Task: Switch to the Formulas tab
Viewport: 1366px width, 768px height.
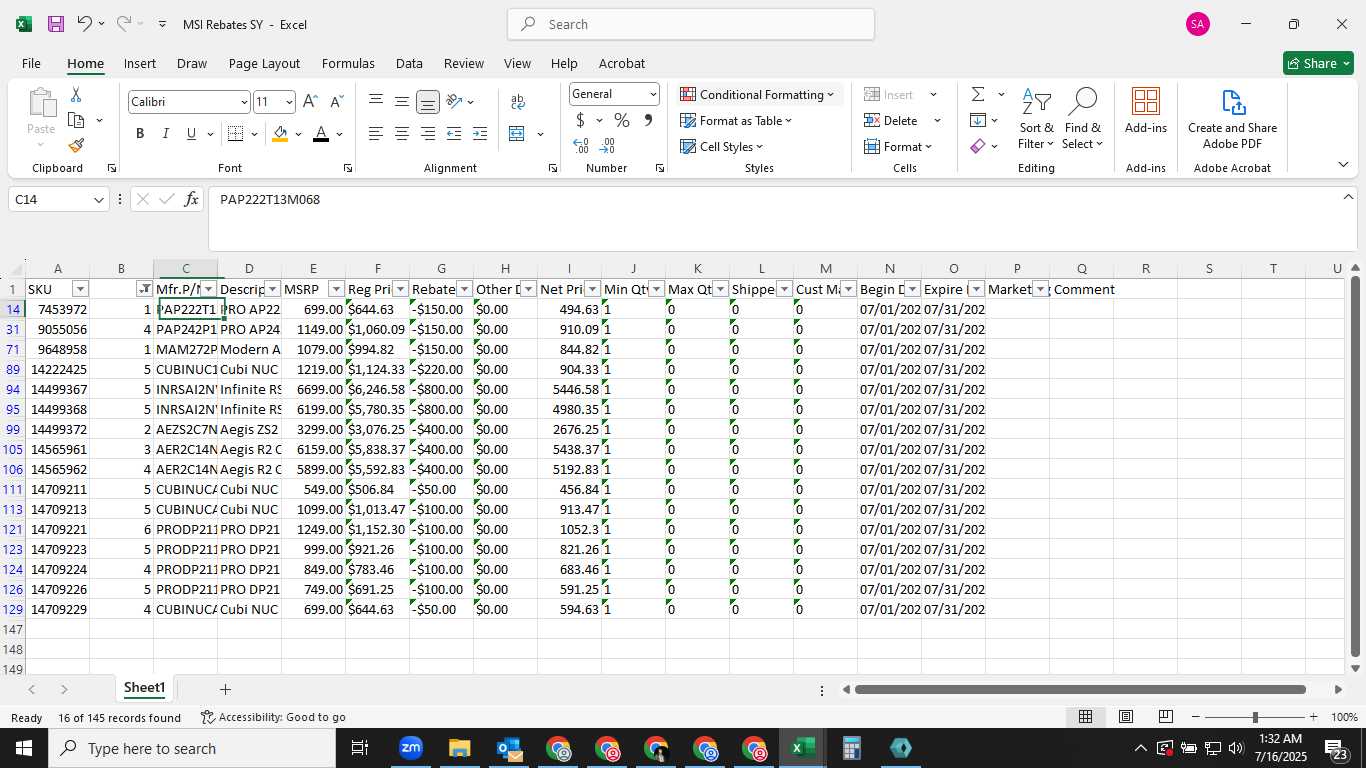Action: coord(348,63)
